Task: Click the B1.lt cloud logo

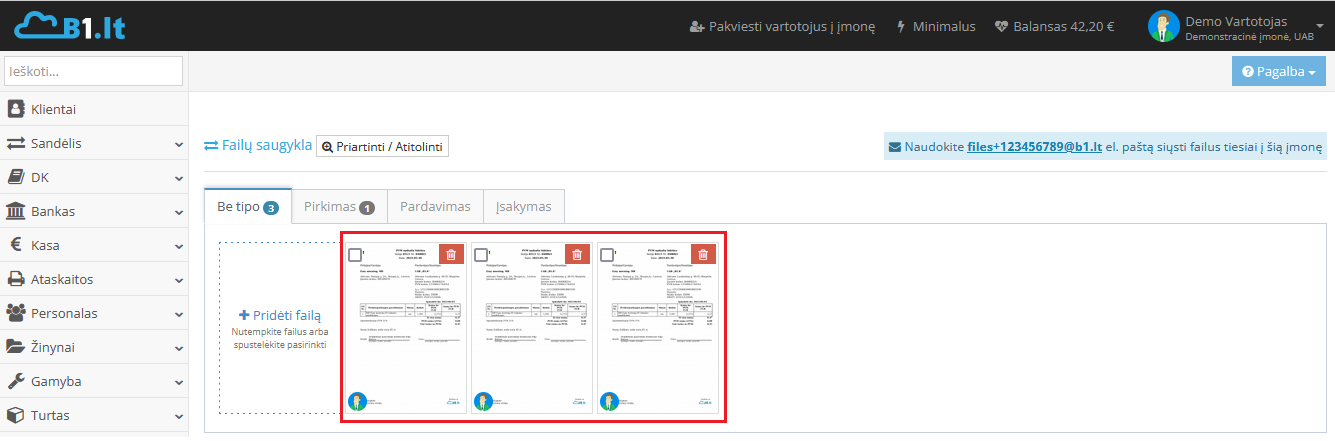Action: tap(69, 25)
